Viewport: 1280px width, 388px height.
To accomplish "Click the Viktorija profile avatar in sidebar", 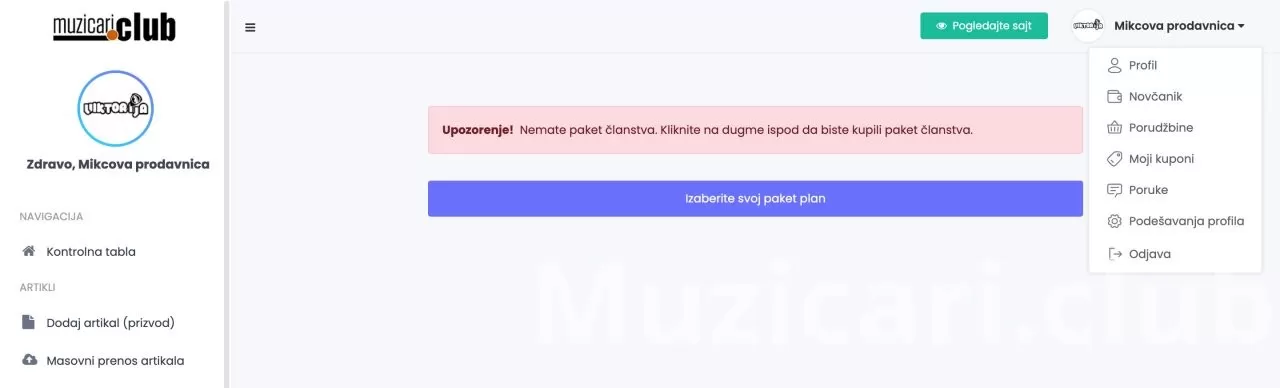I will (x=115, y=108).
